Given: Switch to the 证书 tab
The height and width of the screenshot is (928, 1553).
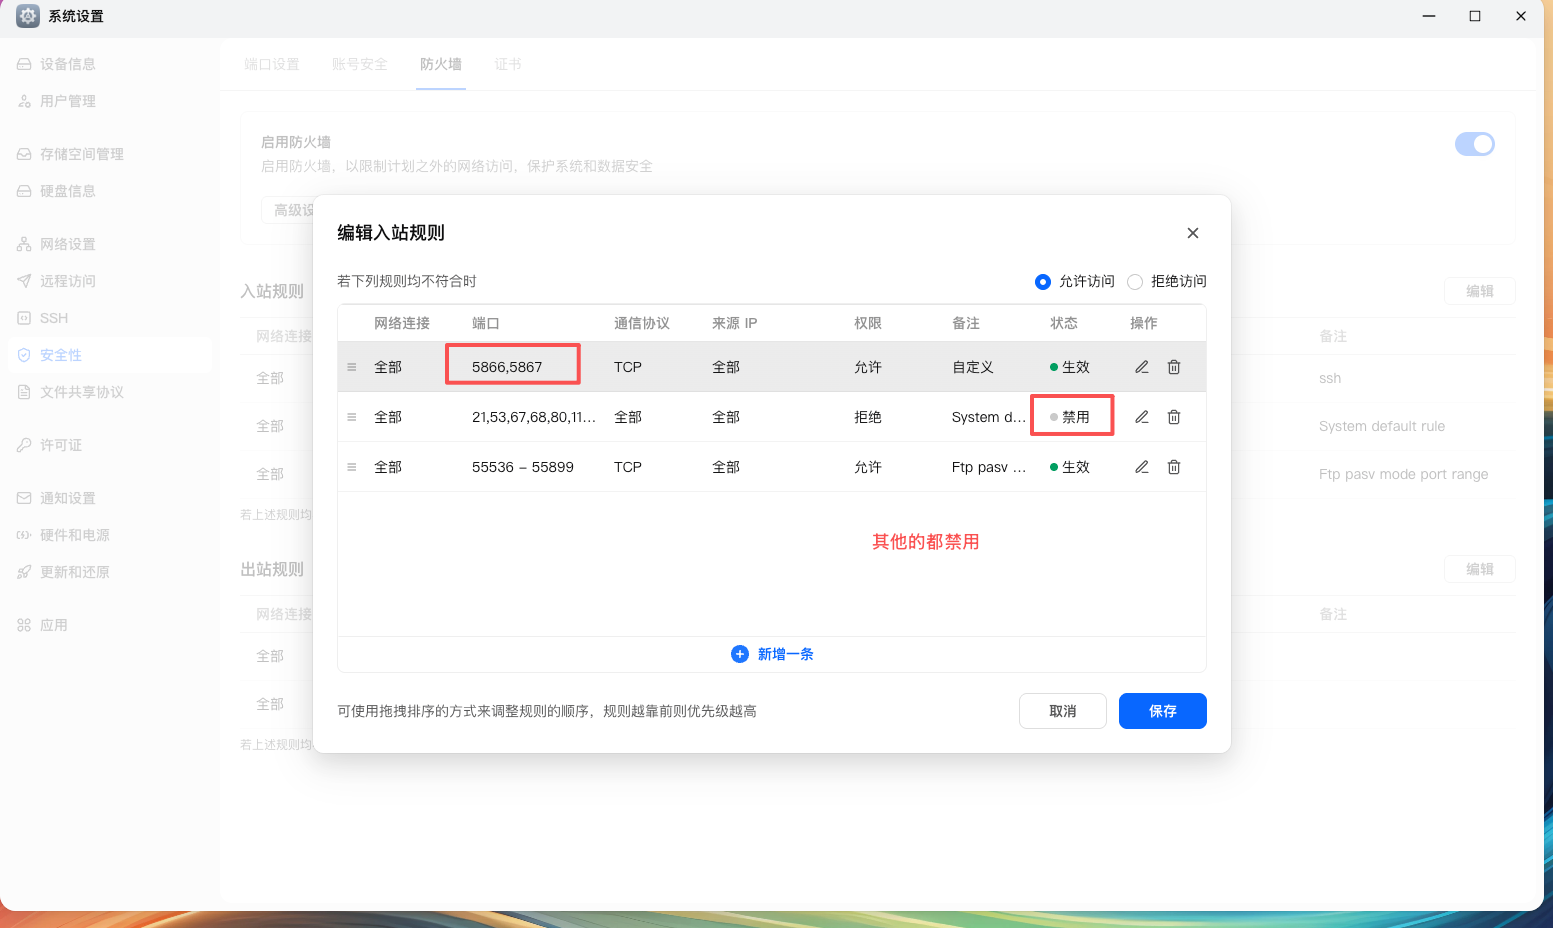Looking at the screenshot, I should coord(508,64).
